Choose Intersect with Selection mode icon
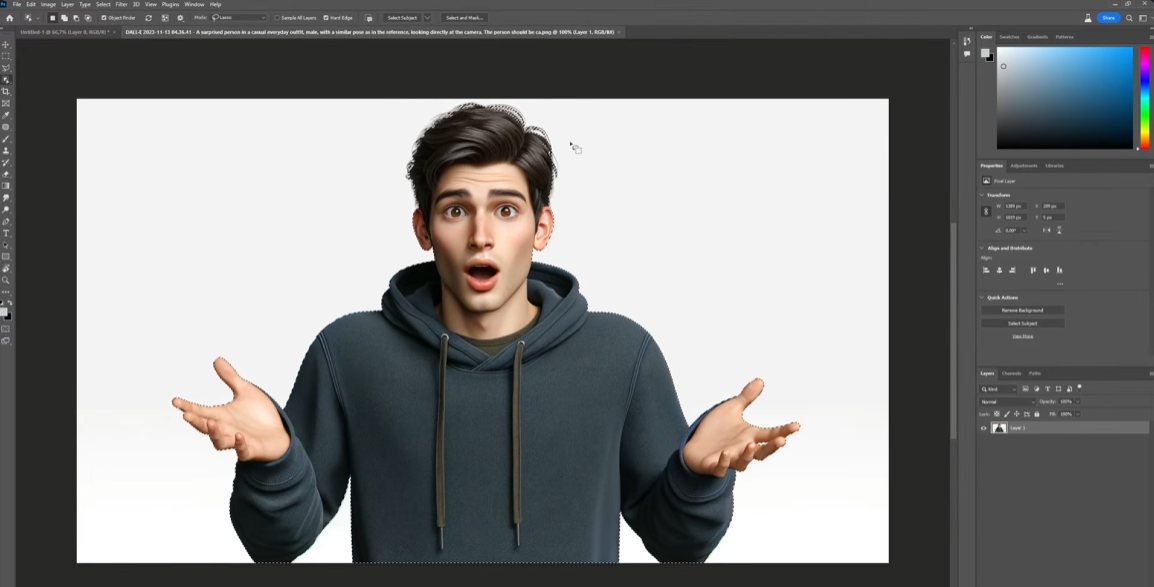1154x587 pixels. coord(88,18)
